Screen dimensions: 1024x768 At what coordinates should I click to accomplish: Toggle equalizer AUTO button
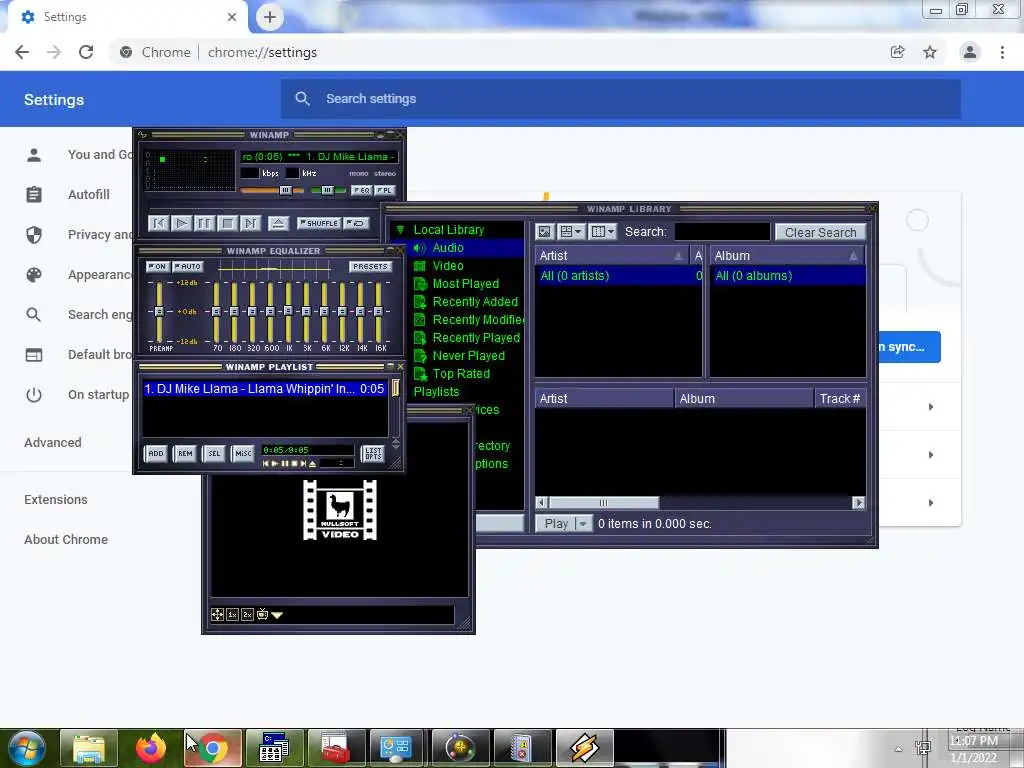(188, 266)
